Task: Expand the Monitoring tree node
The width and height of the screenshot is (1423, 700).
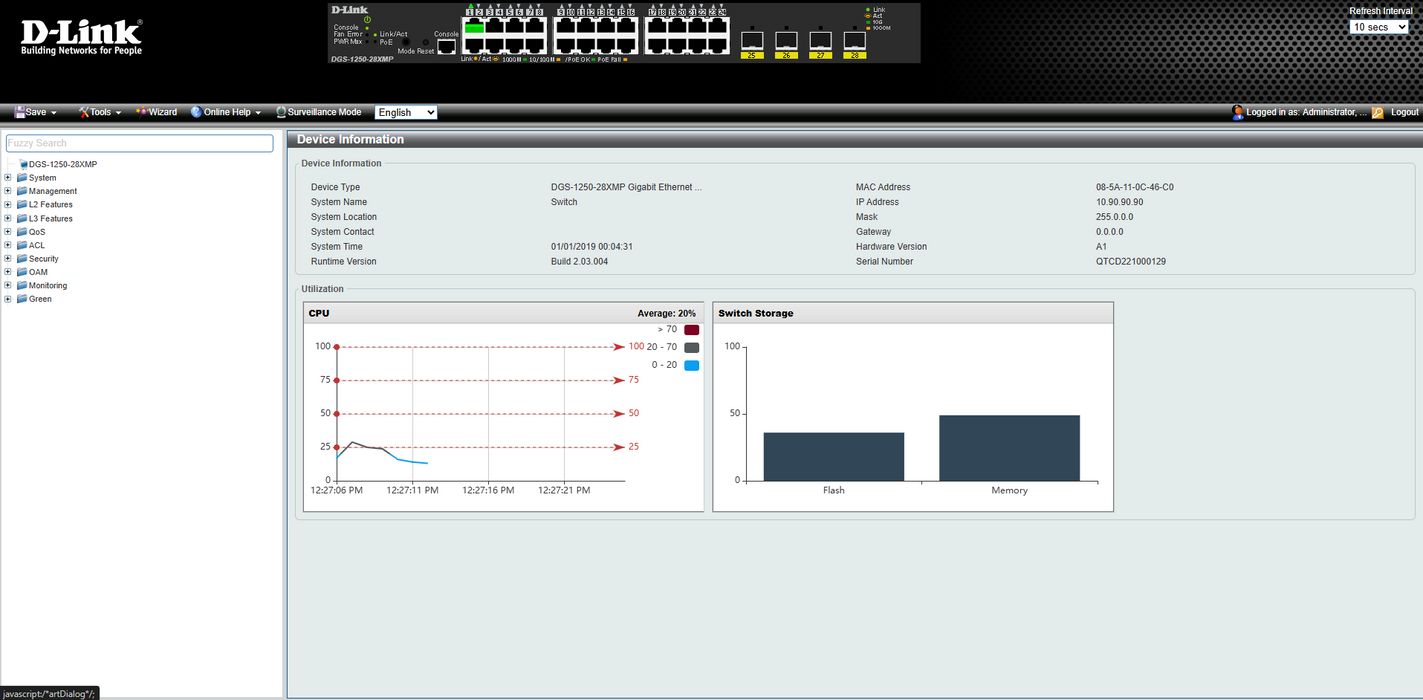Action: point(8,286)
